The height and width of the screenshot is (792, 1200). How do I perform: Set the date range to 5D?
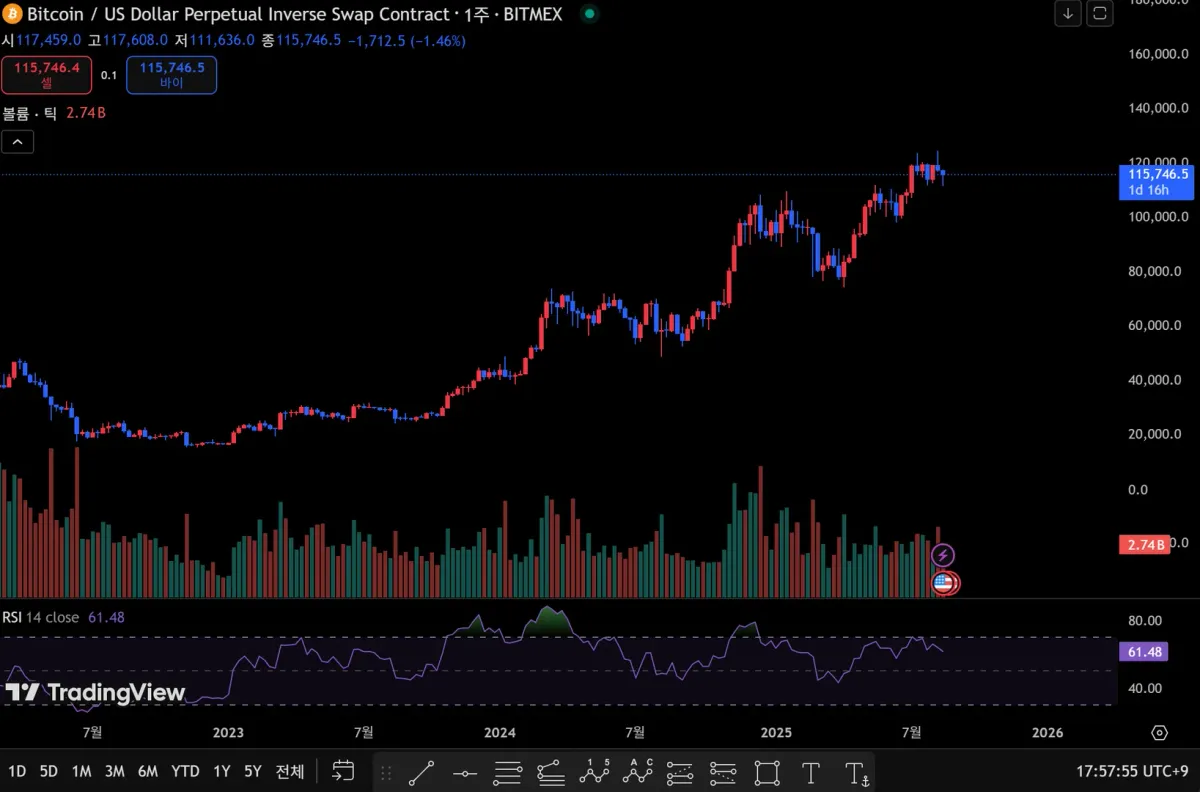click(49, 772)
